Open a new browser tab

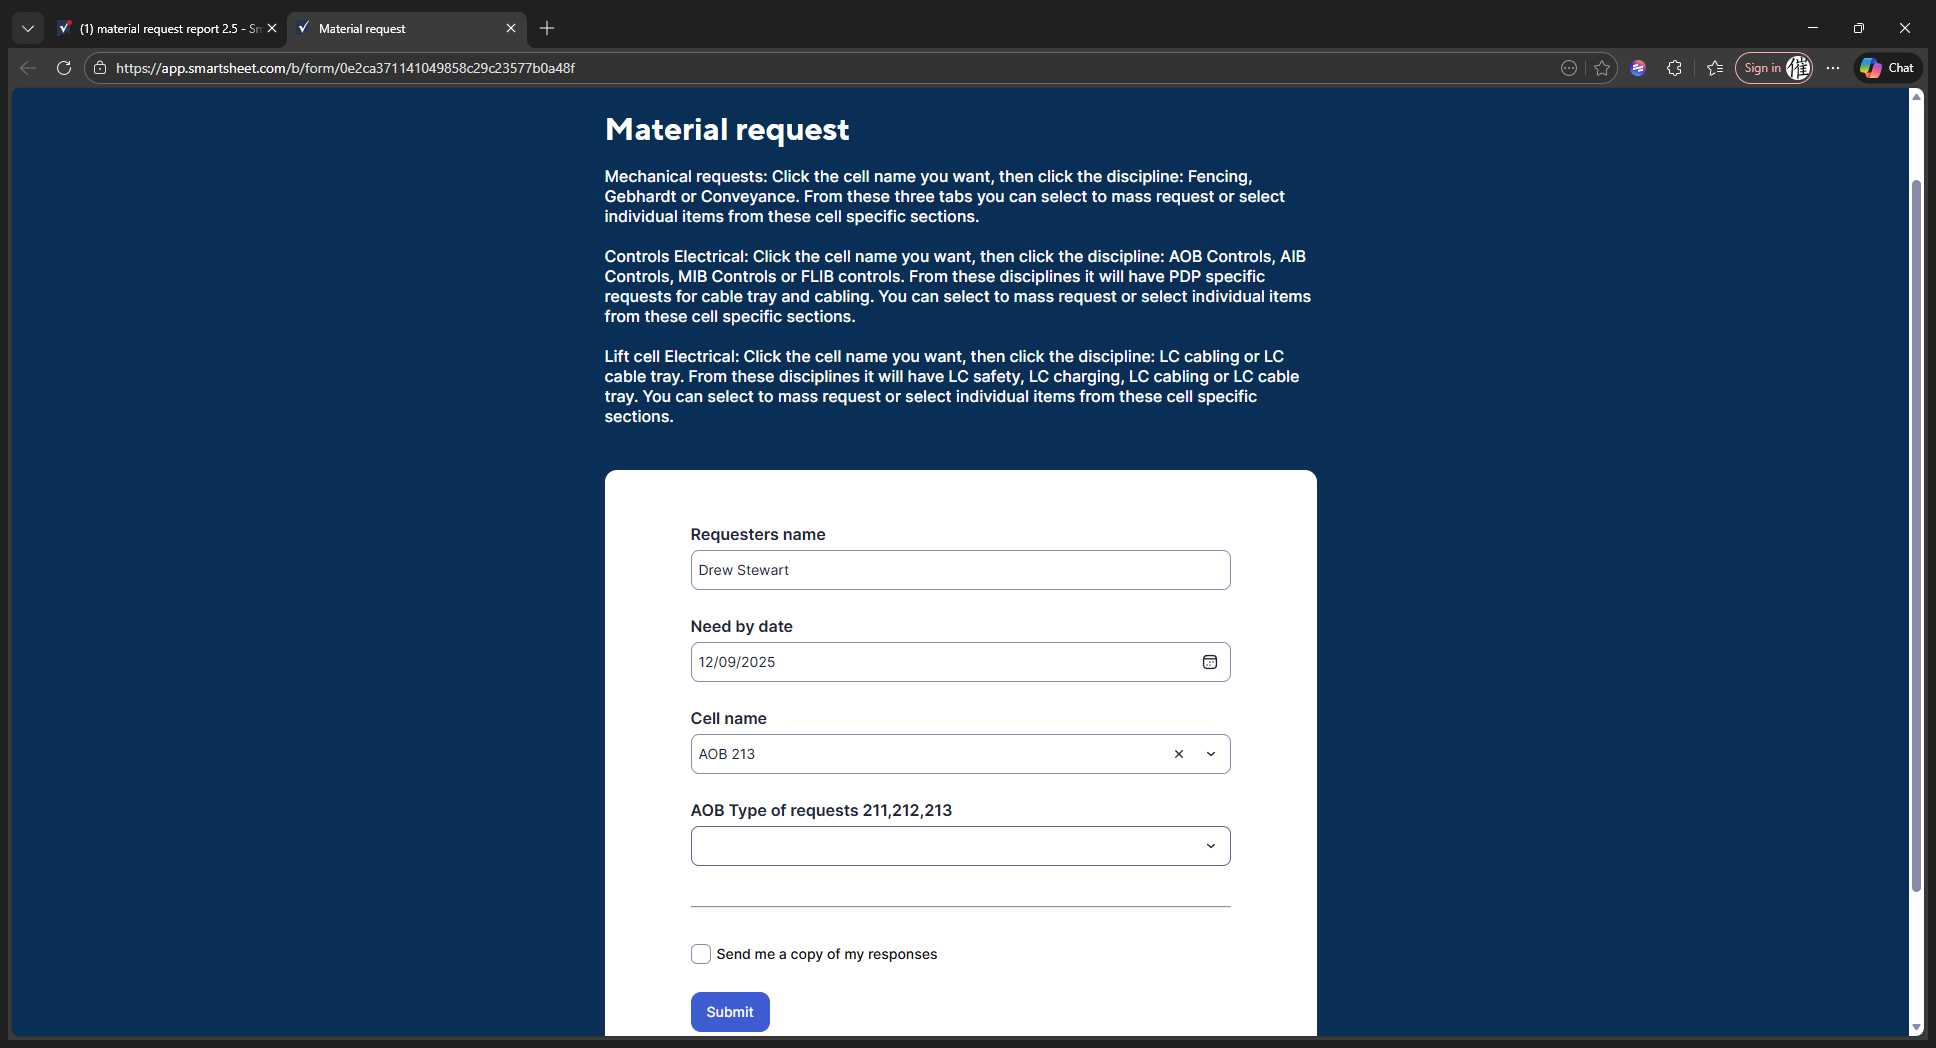547,28
